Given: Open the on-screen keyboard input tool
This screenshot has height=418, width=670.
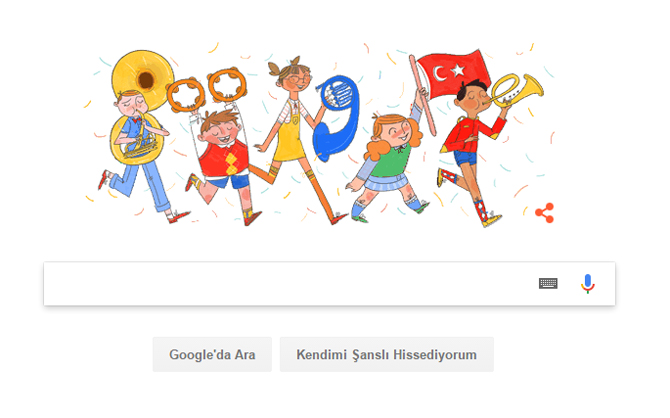Looking at the screenshot, I should [x=548, y=283].
